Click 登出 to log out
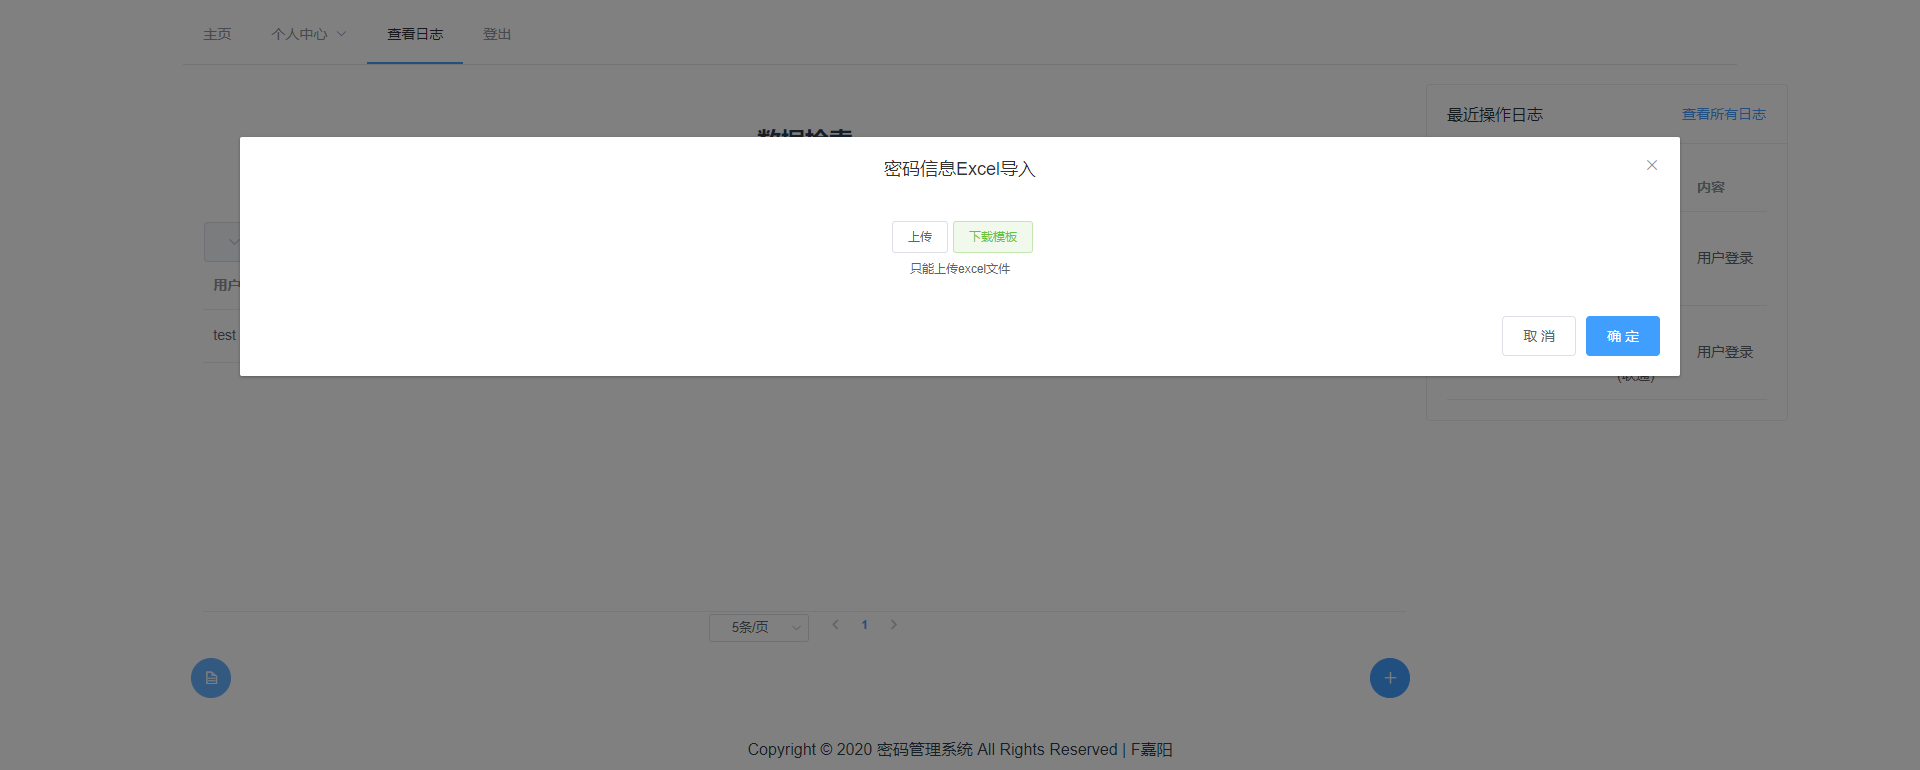 [497, 34]
